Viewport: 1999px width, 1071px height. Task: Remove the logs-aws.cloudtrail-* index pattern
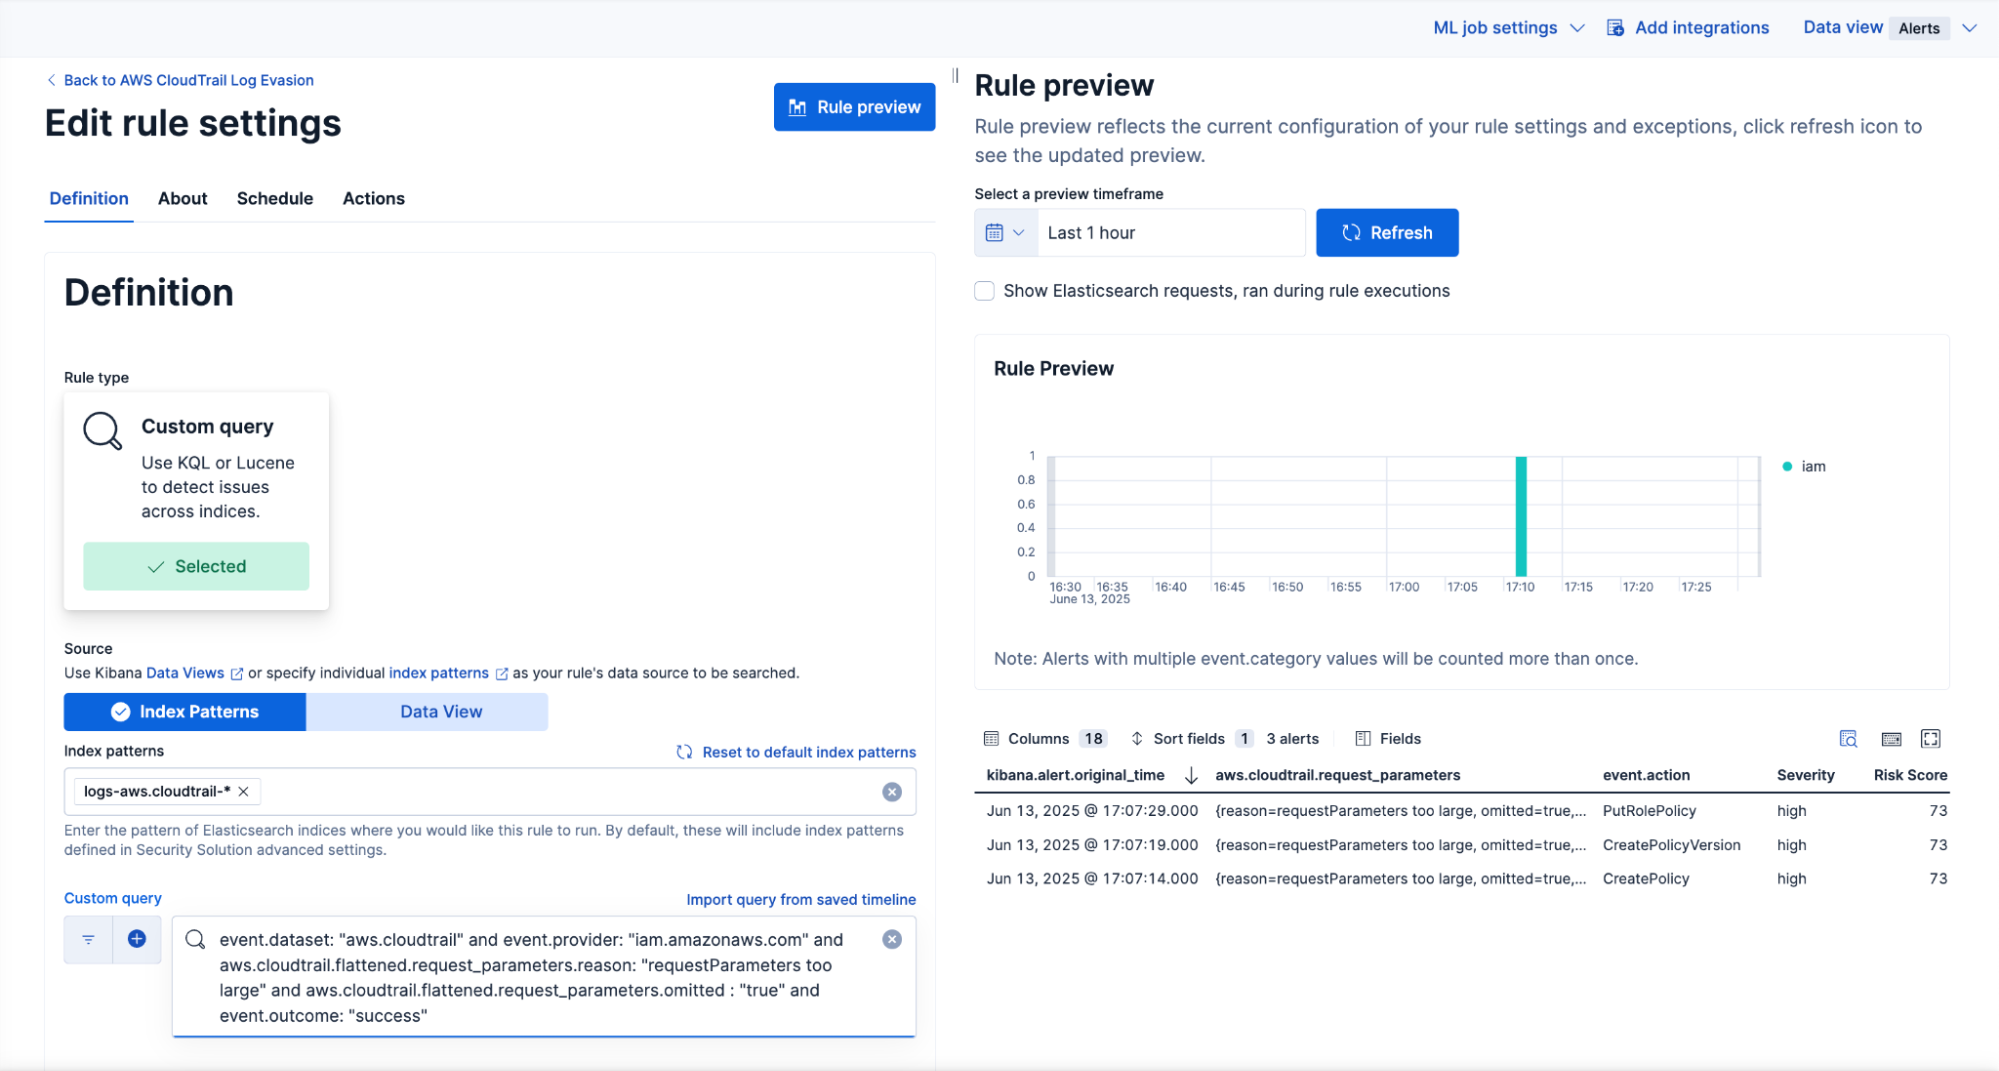coord(244,791)
